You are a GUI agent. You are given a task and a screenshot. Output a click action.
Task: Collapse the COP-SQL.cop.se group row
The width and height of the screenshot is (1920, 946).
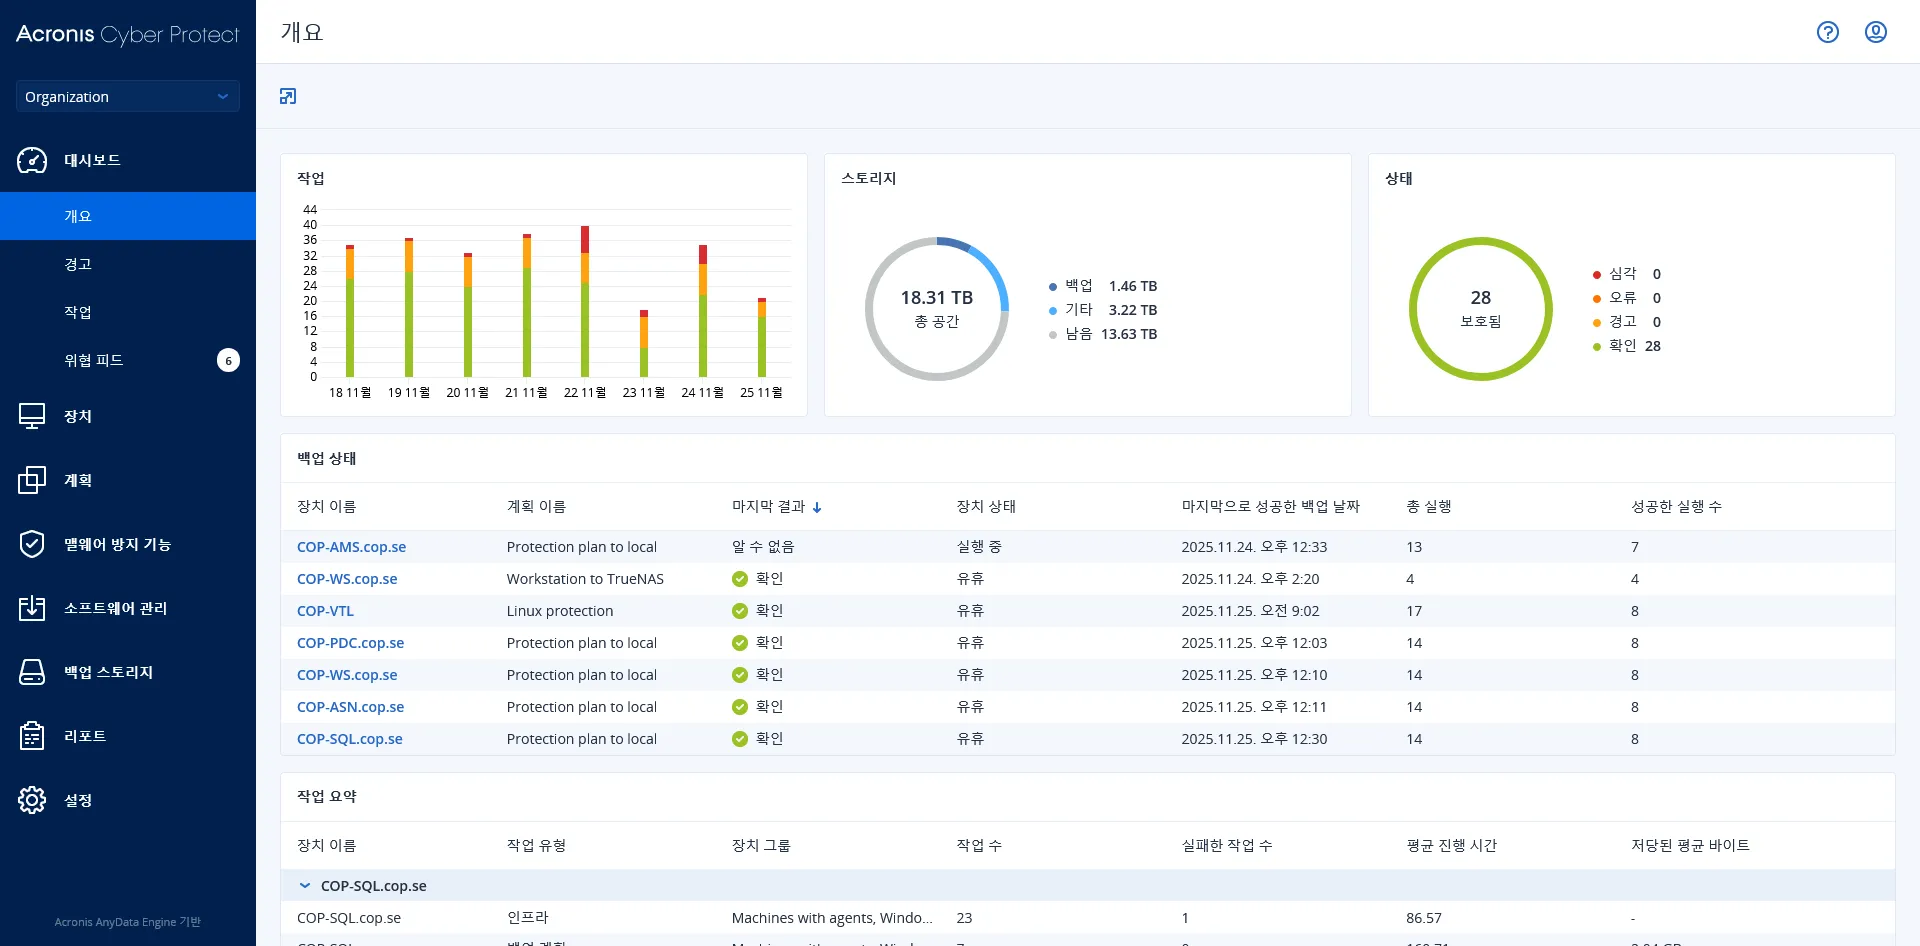coord(305,886)
